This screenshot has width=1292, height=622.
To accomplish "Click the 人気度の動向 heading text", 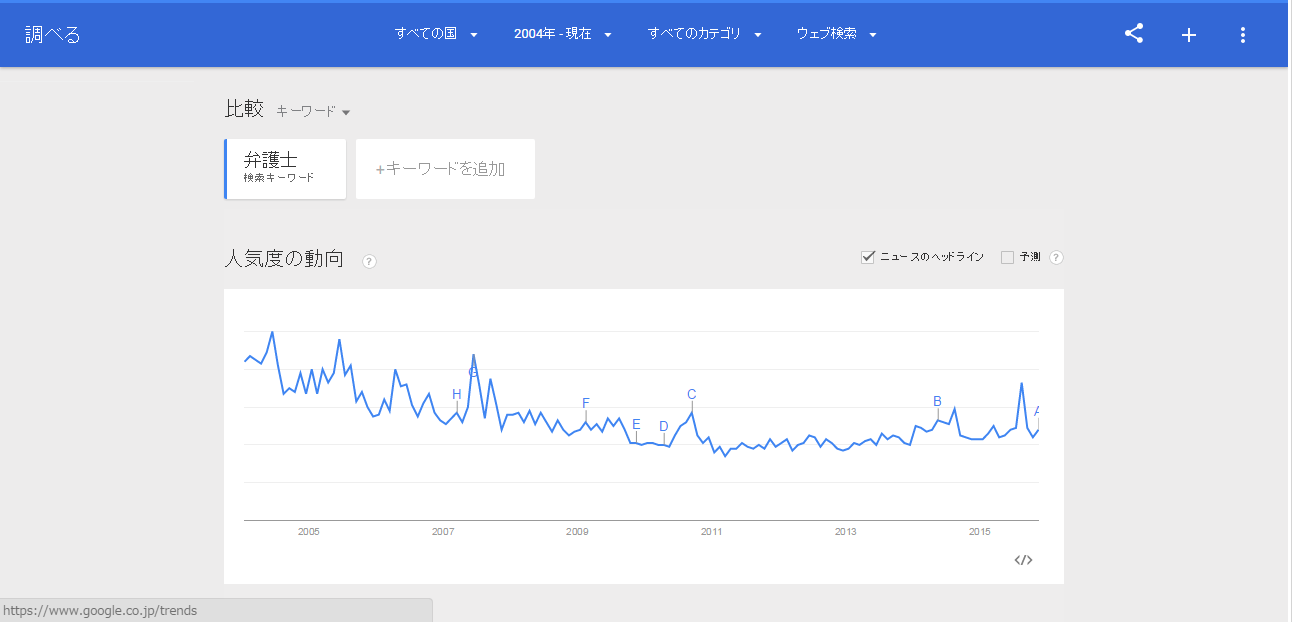I will pyautogui.click(x=284, y=259).
